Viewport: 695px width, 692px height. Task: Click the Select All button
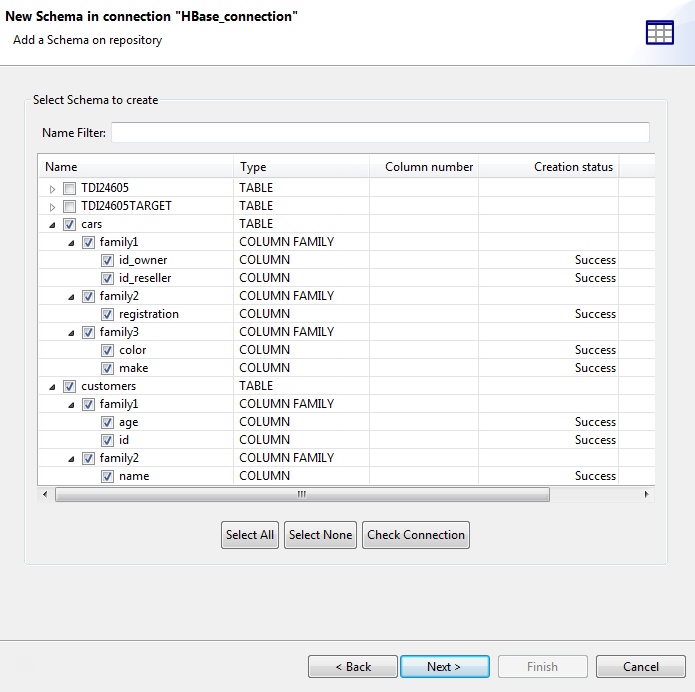250,535
